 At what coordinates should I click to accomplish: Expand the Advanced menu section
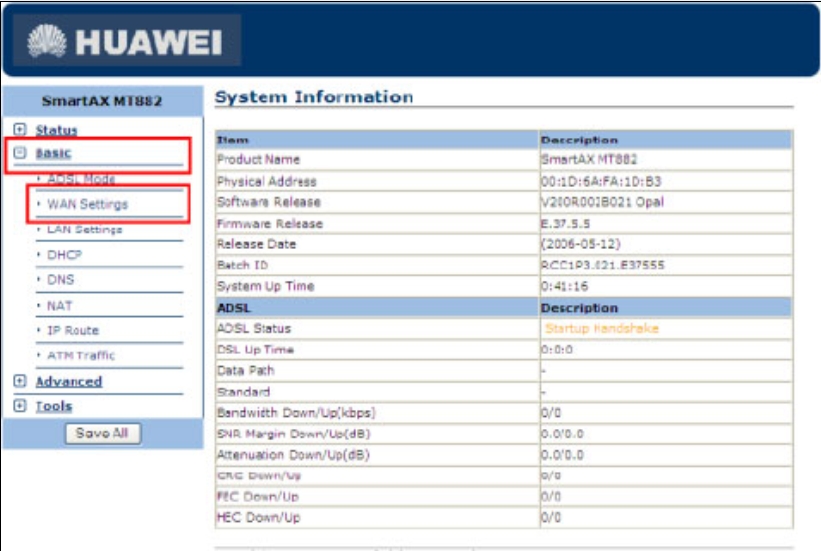point(20,381)
